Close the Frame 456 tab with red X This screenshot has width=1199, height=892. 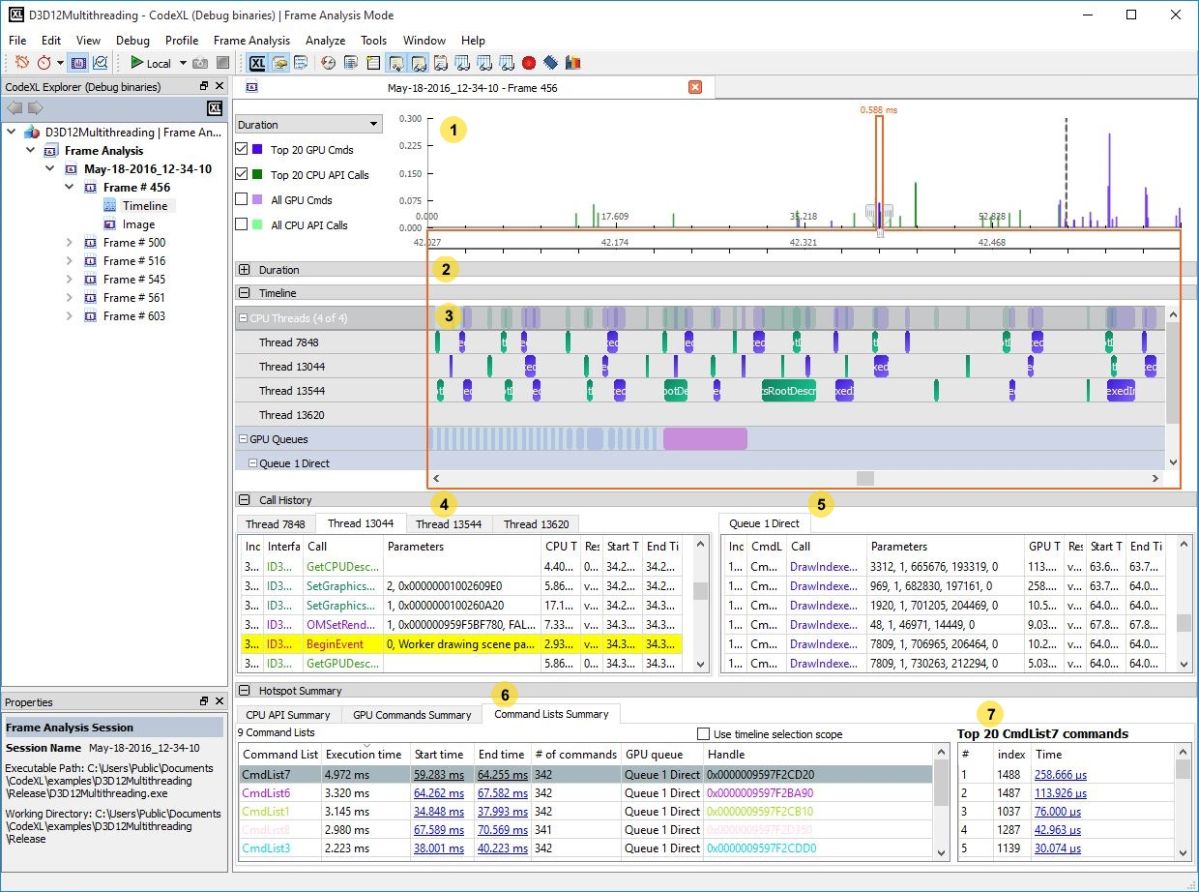(x=694, y=87)
